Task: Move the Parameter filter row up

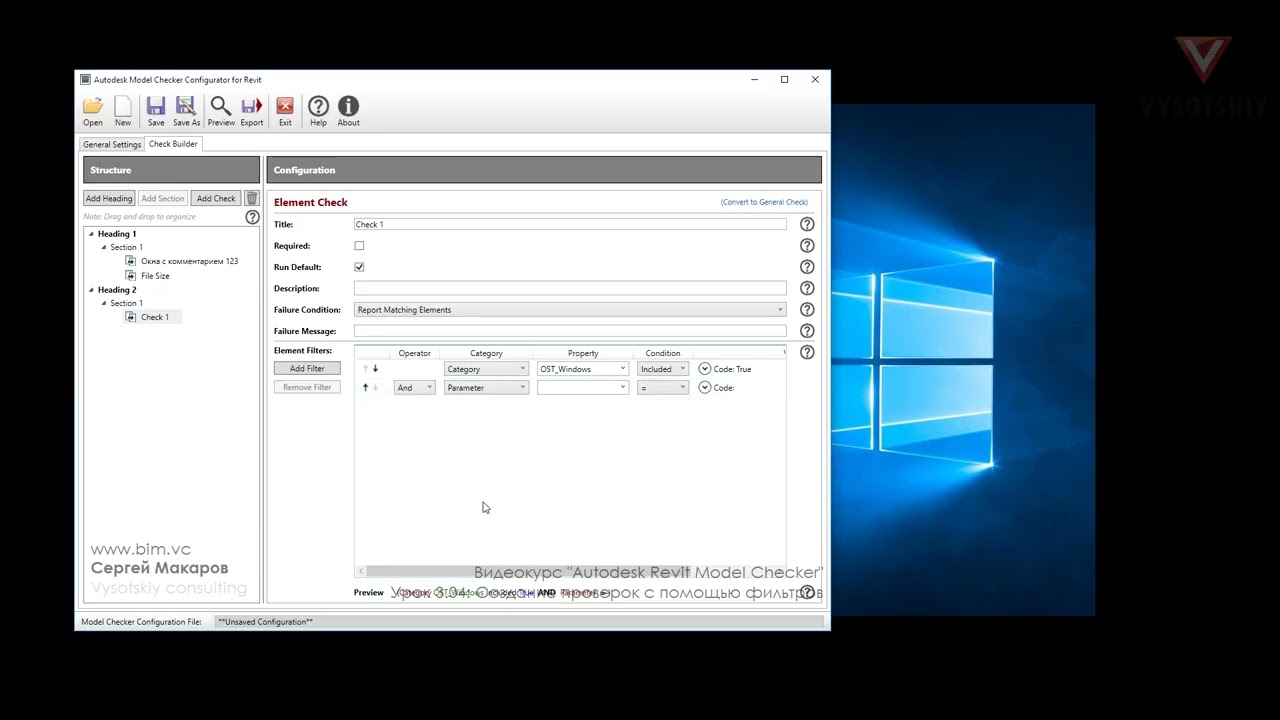Action: tap(365, 387)
